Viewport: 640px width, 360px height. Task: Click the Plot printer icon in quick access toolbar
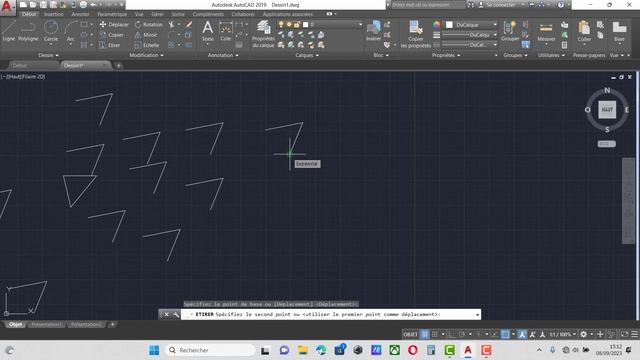pyautogui.click(x=83, y=5)
